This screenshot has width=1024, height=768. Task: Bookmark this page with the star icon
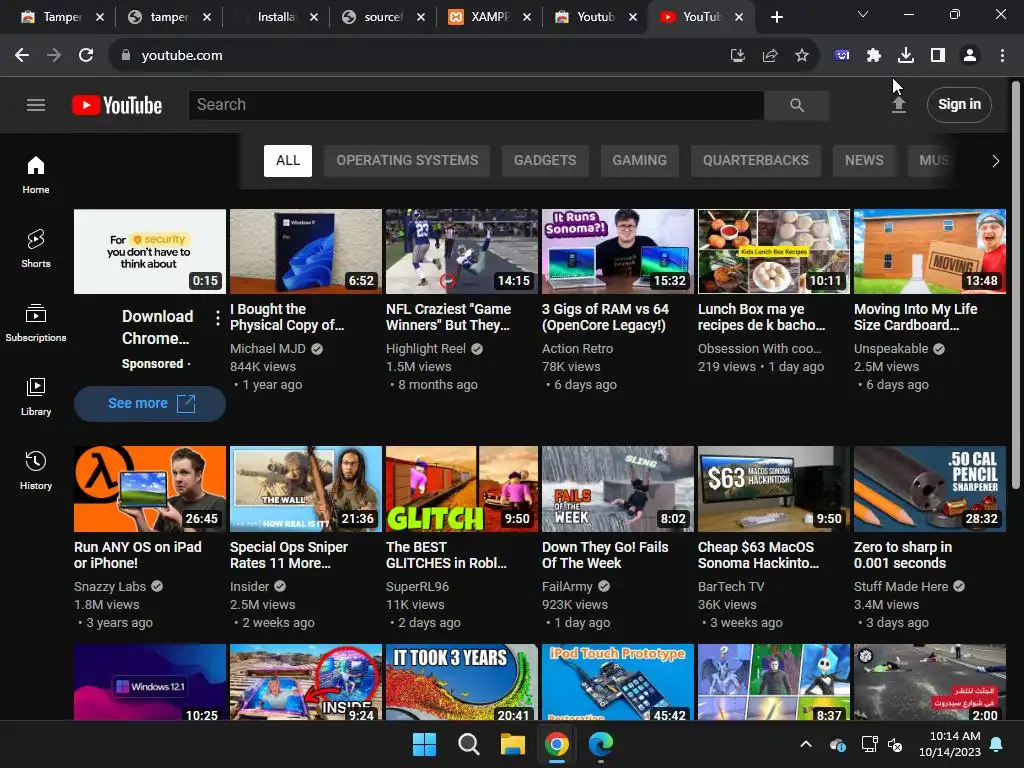click(x=802, y=56)
